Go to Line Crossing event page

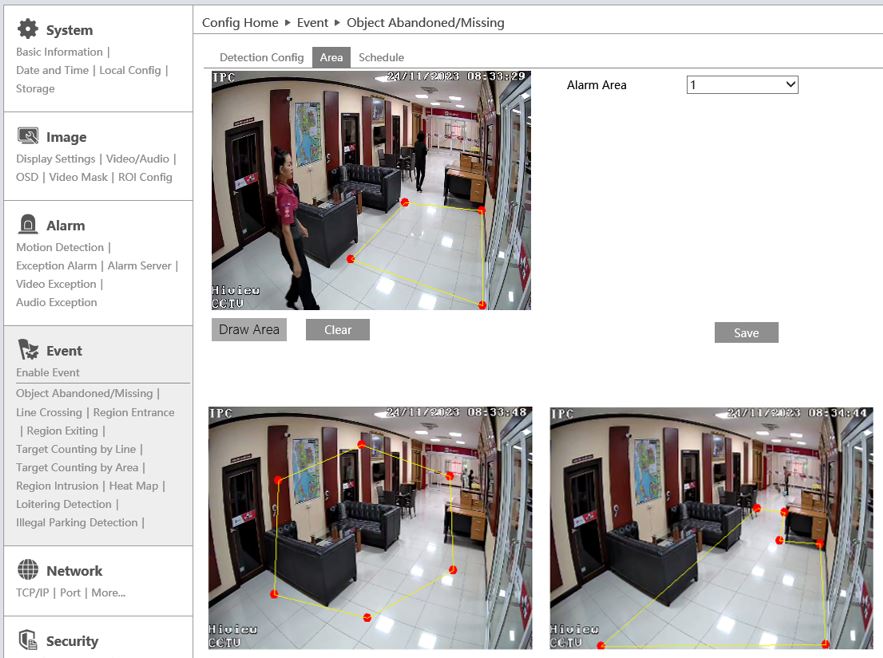tap(49, 412)
